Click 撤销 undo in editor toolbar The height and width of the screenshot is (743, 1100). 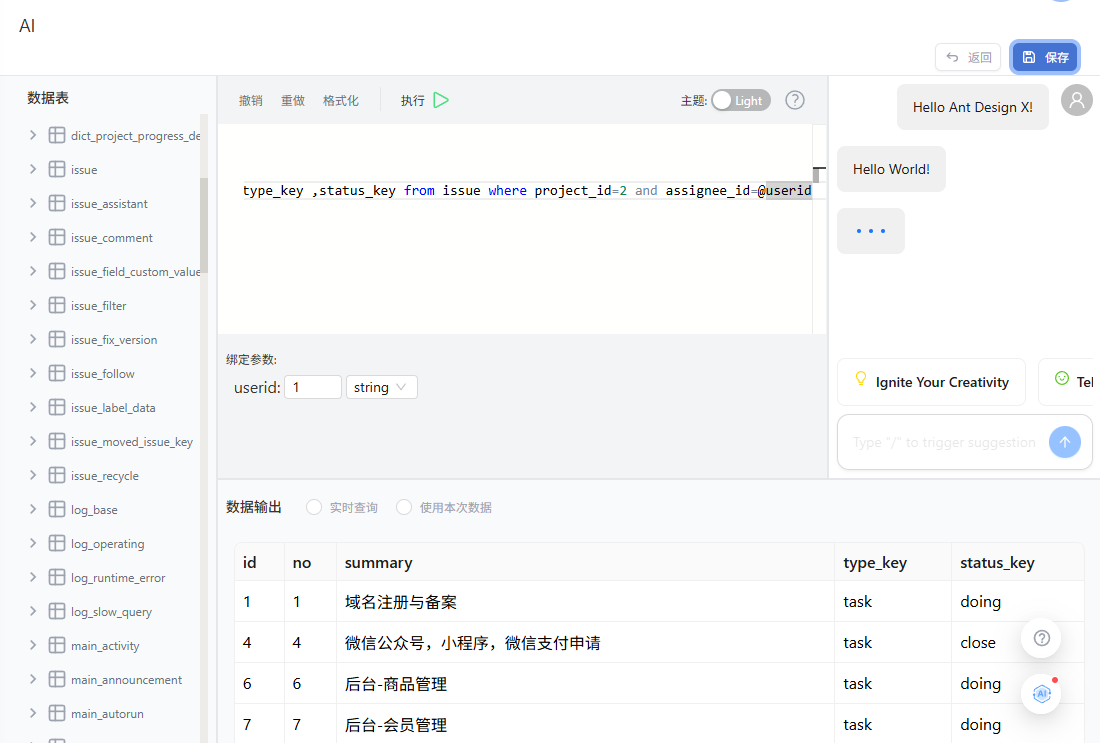[x=250, y=101]
